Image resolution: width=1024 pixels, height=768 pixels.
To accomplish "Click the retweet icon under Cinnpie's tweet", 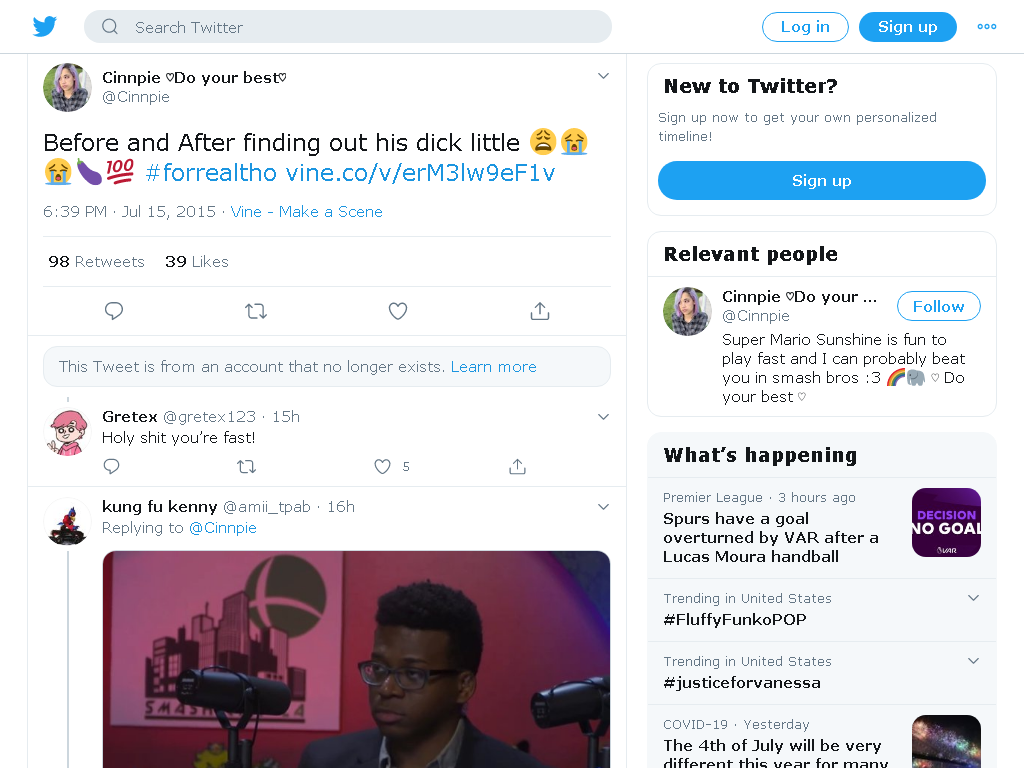I will tap(256, 311).
